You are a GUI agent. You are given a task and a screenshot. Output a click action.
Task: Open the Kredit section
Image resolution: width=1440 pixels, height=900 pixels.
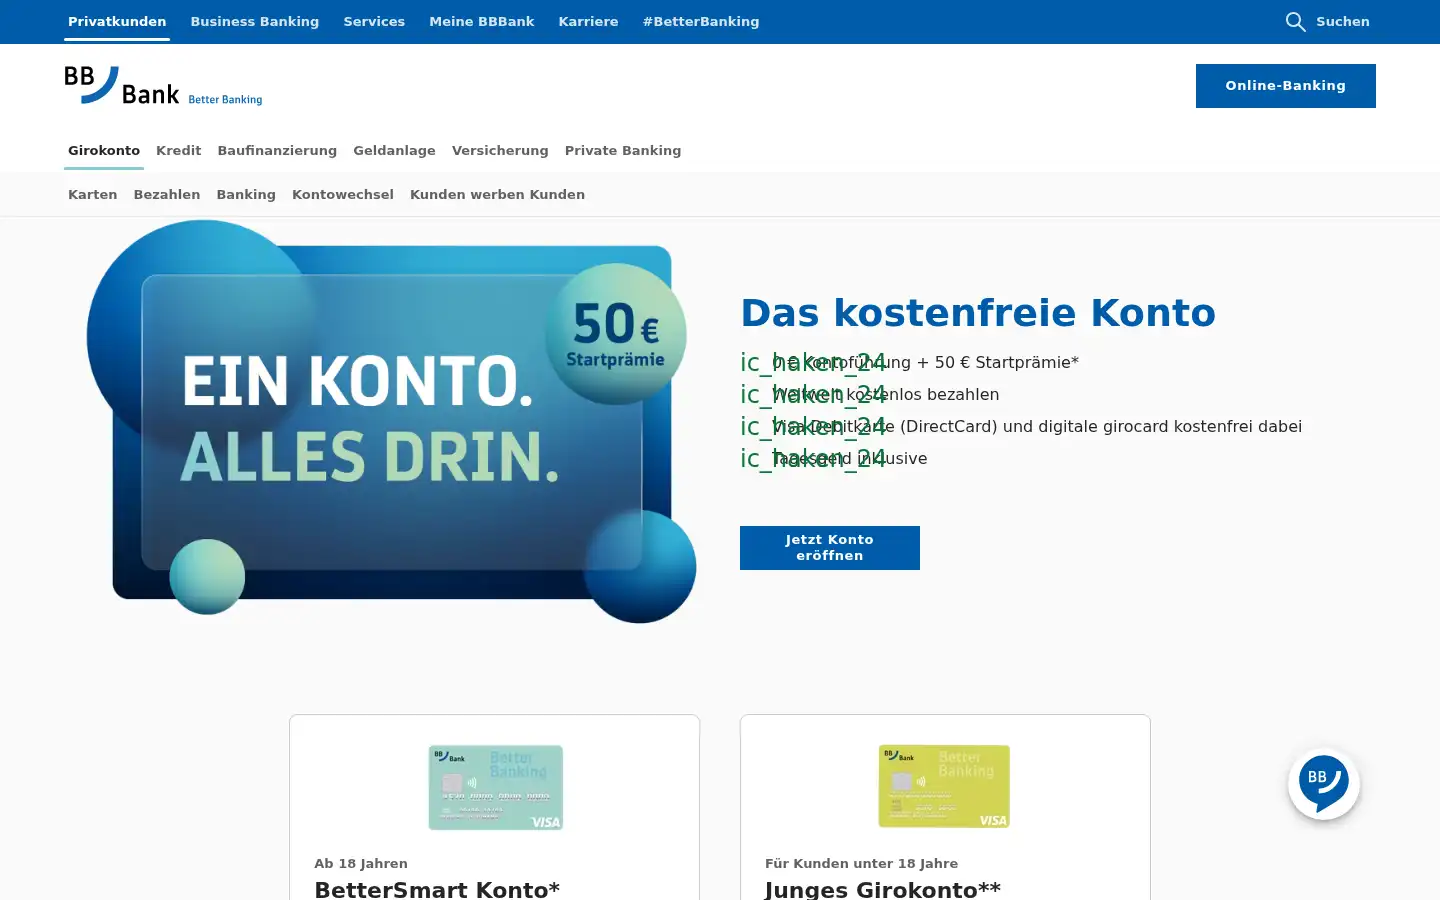179,150
